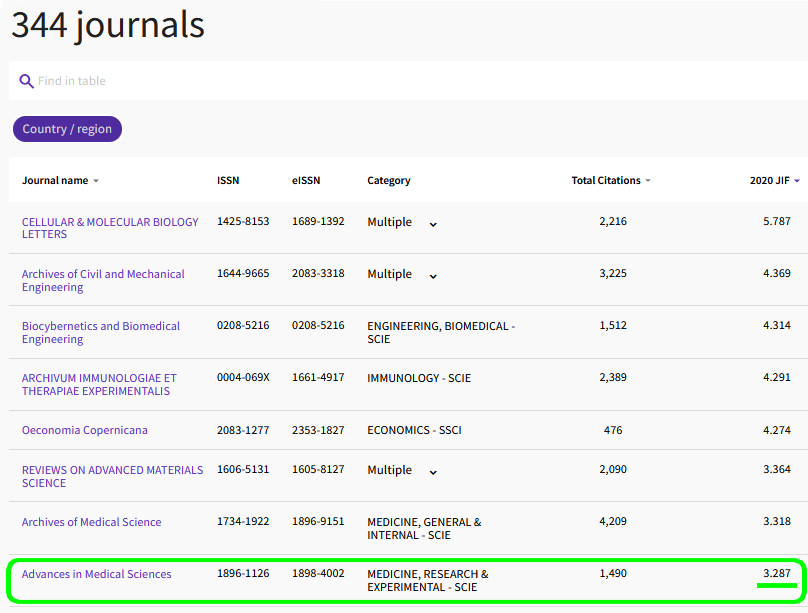Click the Category column header
Image resolution: width=808 pixels, height=613 pixels.
click(x=389, y=181)
